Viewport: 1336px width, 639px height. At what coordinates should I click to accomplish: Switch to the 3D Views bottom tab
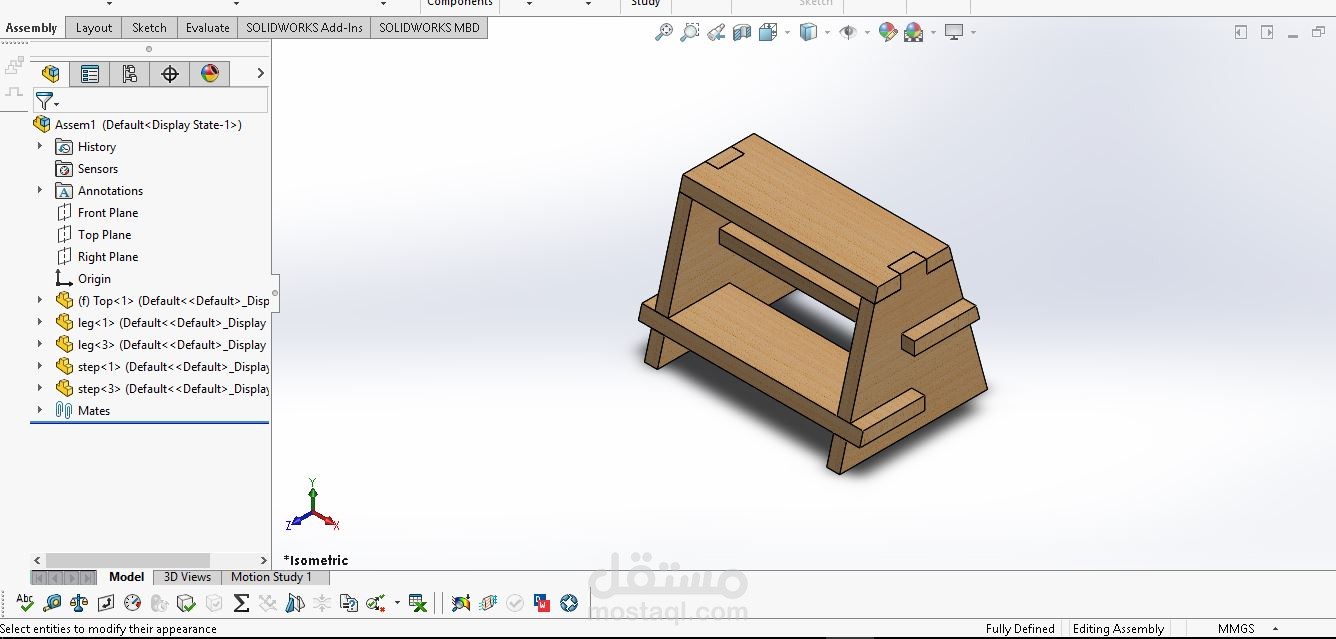(x=188, y=577)
